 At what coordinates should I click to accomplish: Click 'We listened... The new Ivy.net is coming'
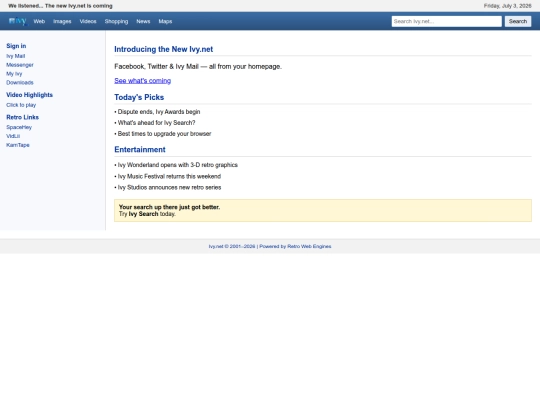click(60, 6)
